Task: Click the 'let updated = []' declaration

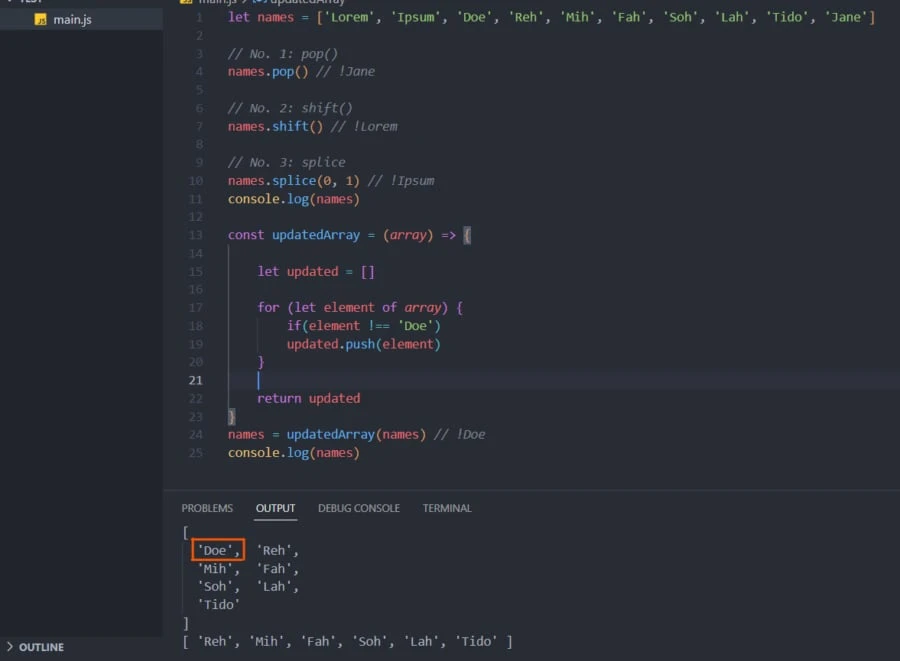Action: 315,271
